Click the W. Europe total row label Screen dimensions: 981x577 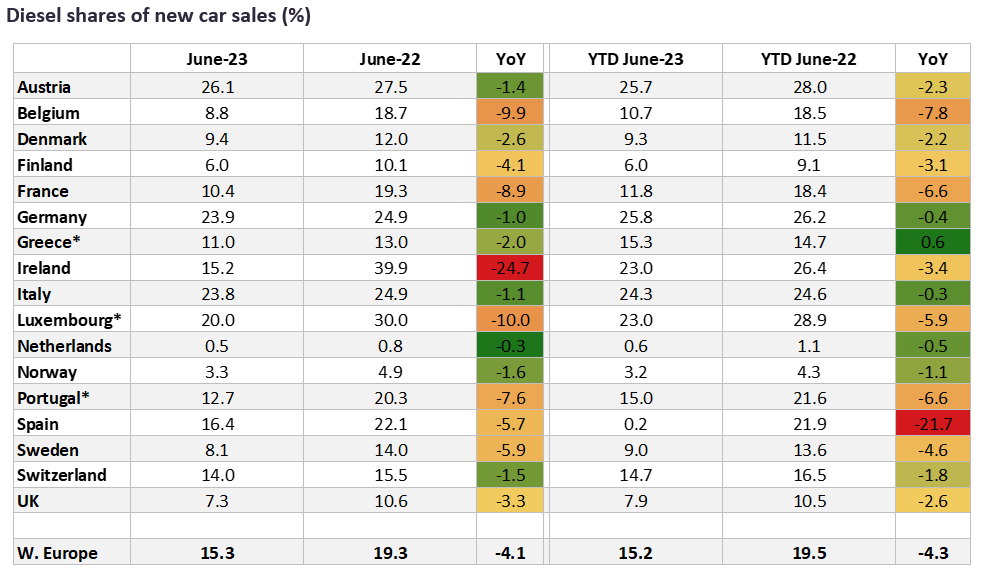click(x=57, y=552)
